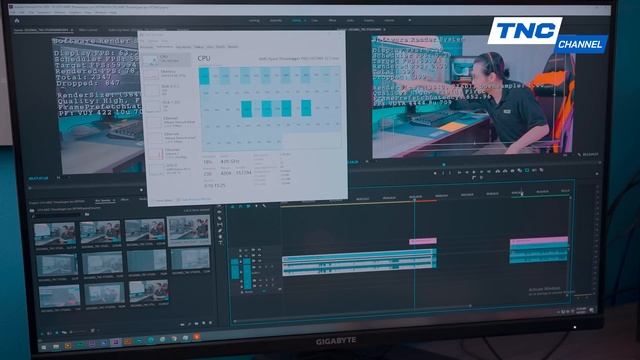
Task: Switch to the Color workspace
Action: click(315, 20)
